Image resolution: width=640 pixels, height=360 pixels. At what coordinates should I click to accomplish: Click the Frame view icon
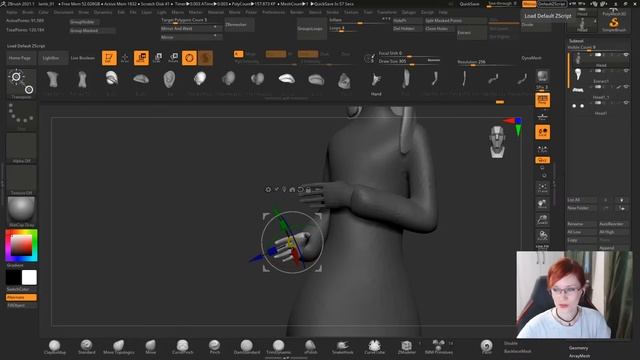coord(542,187)
